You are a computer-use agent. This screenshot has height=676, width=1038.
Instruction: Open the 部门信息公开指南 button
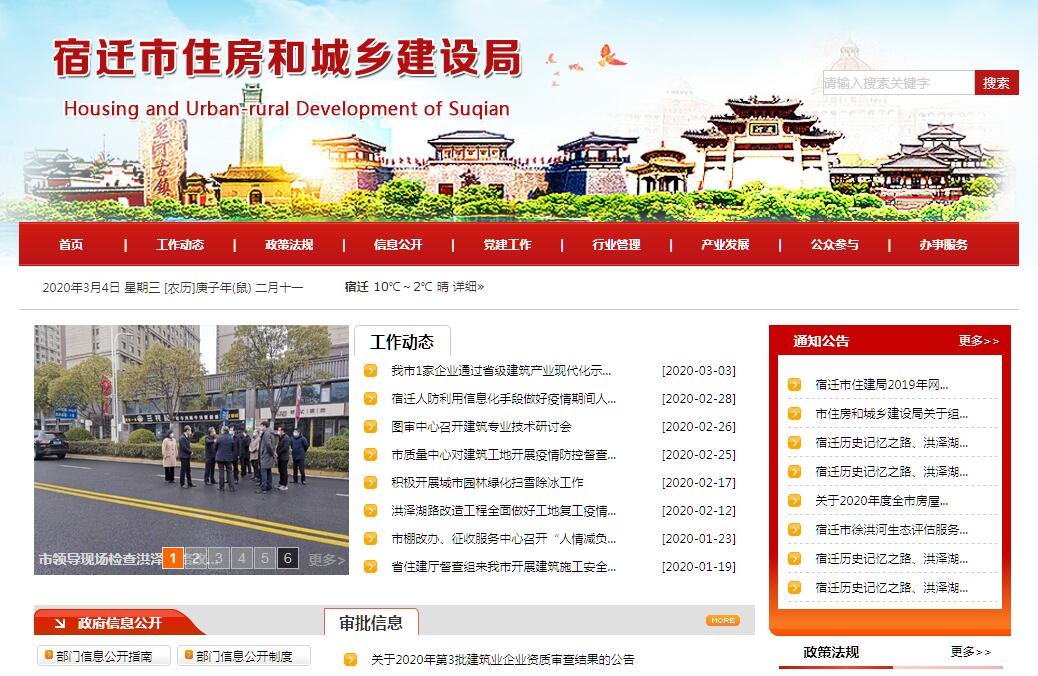(x=103, y=656)
